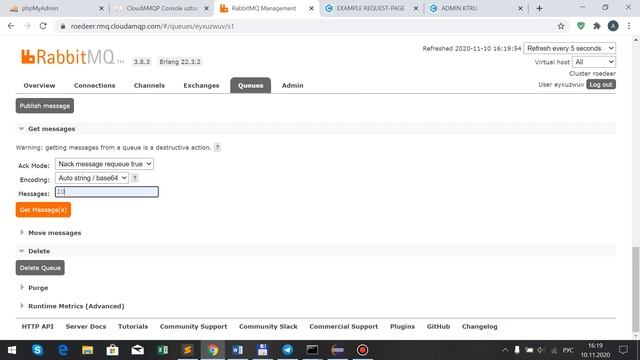Click the Publish message button
640x360 pixels.
point(45,106)
